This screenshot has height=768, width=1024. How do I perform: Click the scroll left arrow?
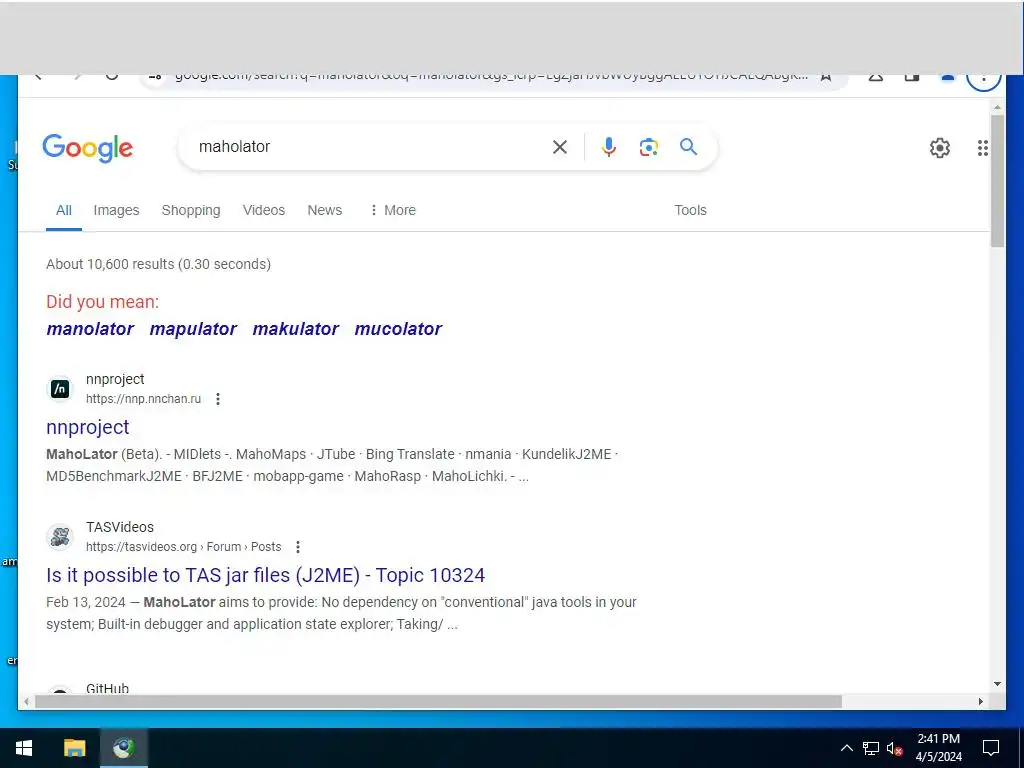[x=26, y=701]
